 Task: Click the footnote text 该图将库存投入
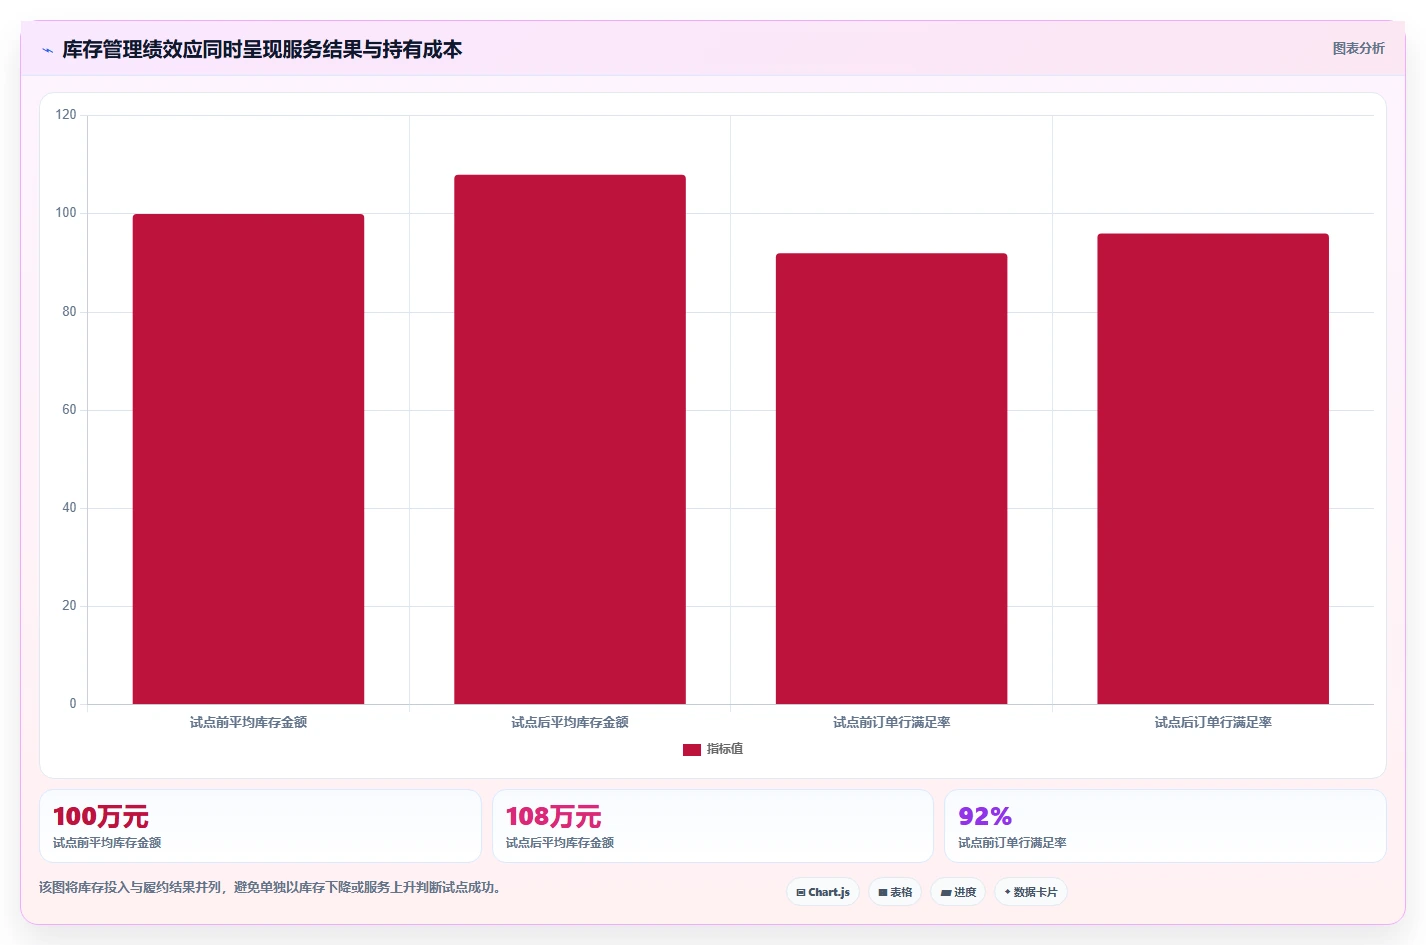(x=270, y=887)
